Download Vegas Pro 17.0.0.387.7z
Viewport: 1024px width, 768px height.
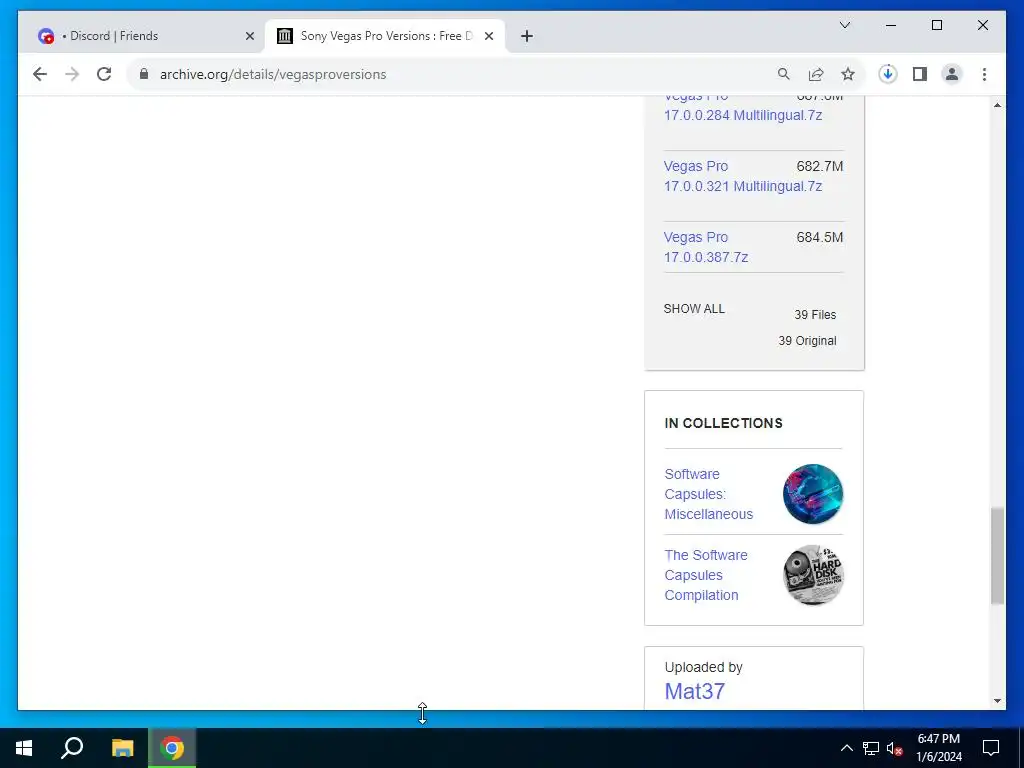(x=706, y=248)
